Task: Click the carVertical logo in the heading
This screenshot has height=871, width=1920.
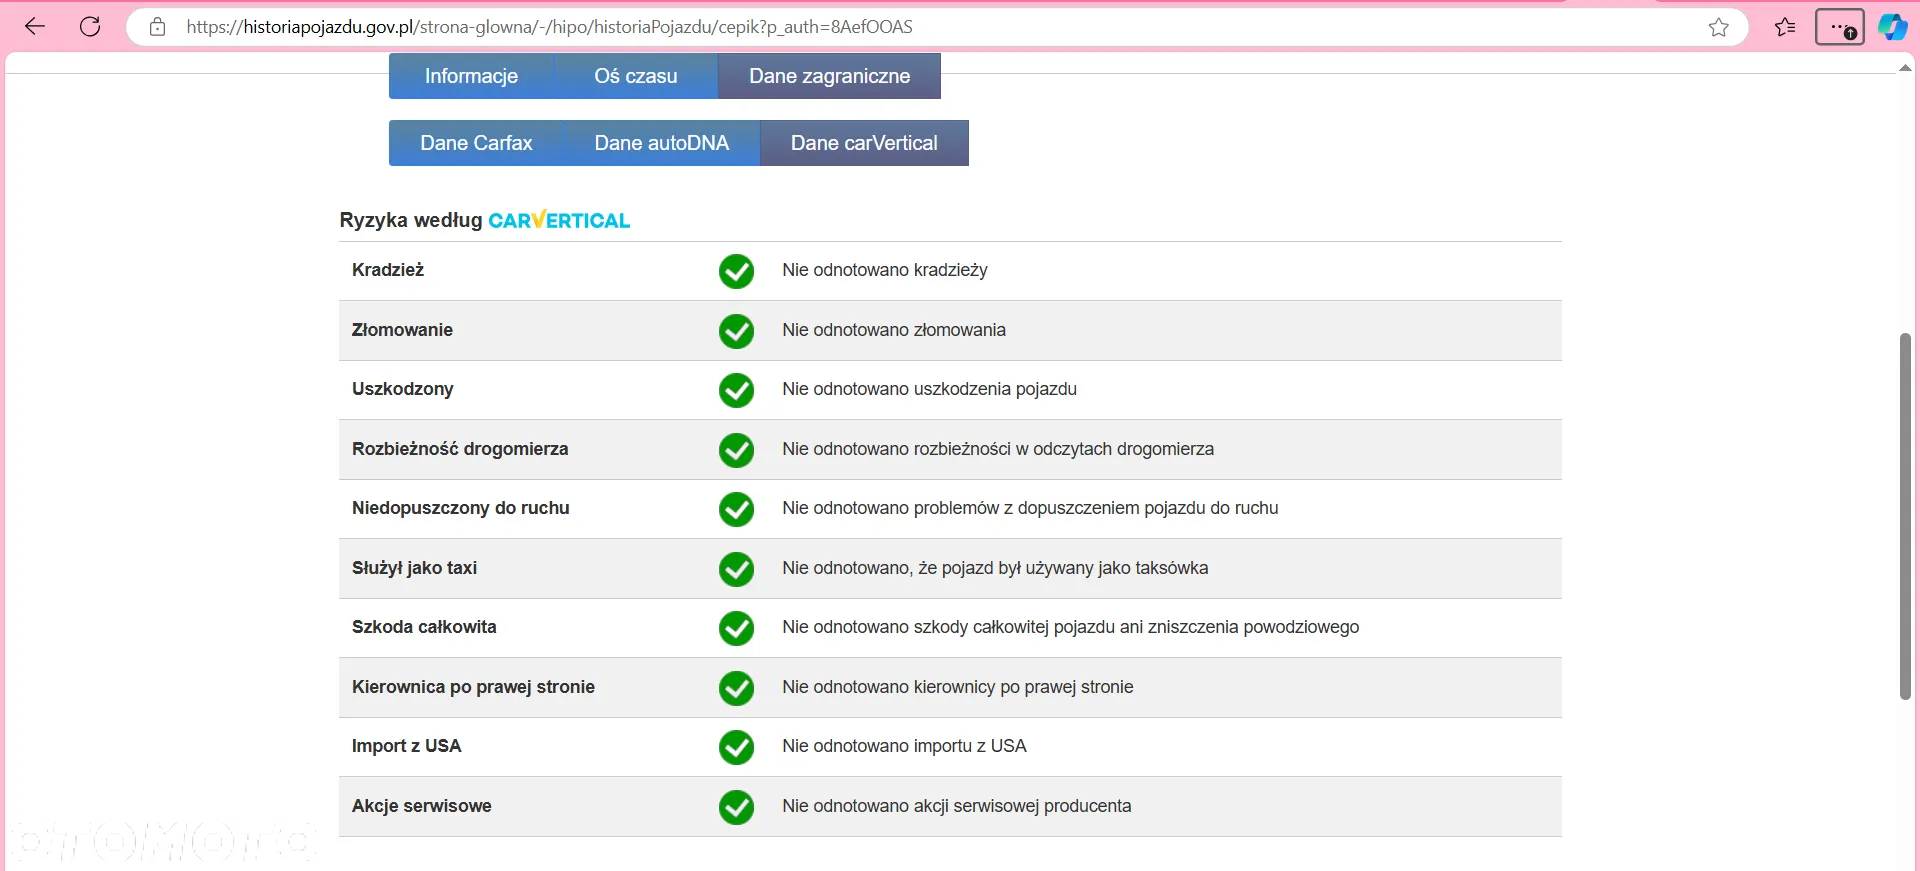Action: click(559, 220)
